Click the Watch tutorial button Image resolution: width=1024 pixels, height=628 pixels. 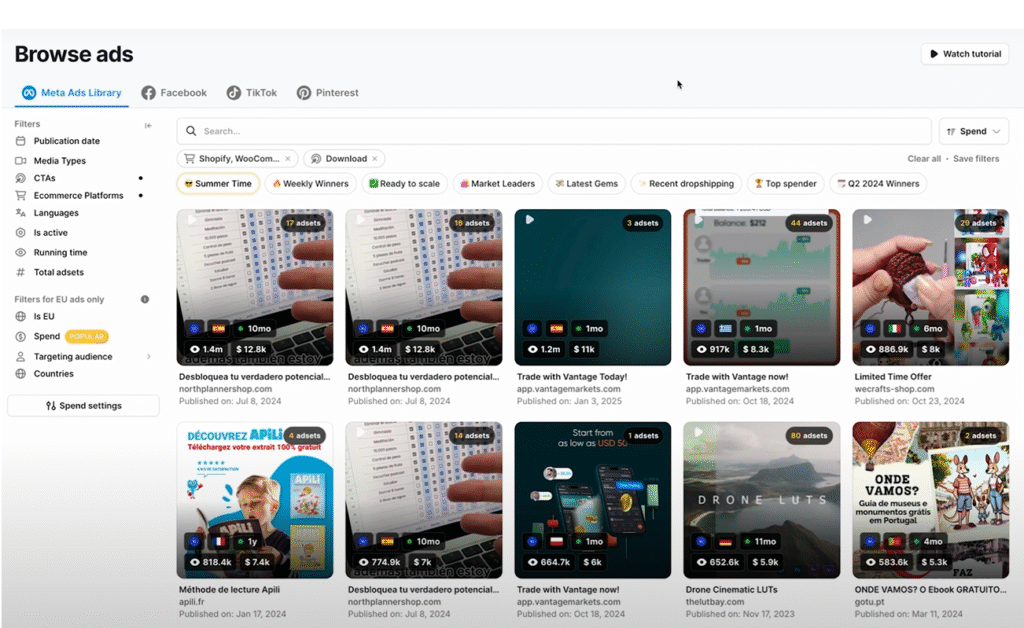965,54
